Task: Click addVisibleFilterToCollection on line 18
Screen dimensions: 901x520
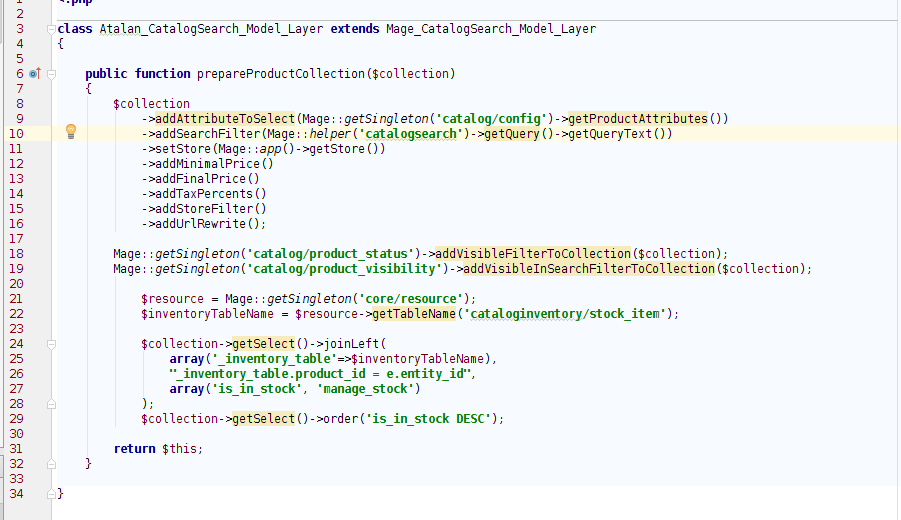Action: click(x=533, y=253)
